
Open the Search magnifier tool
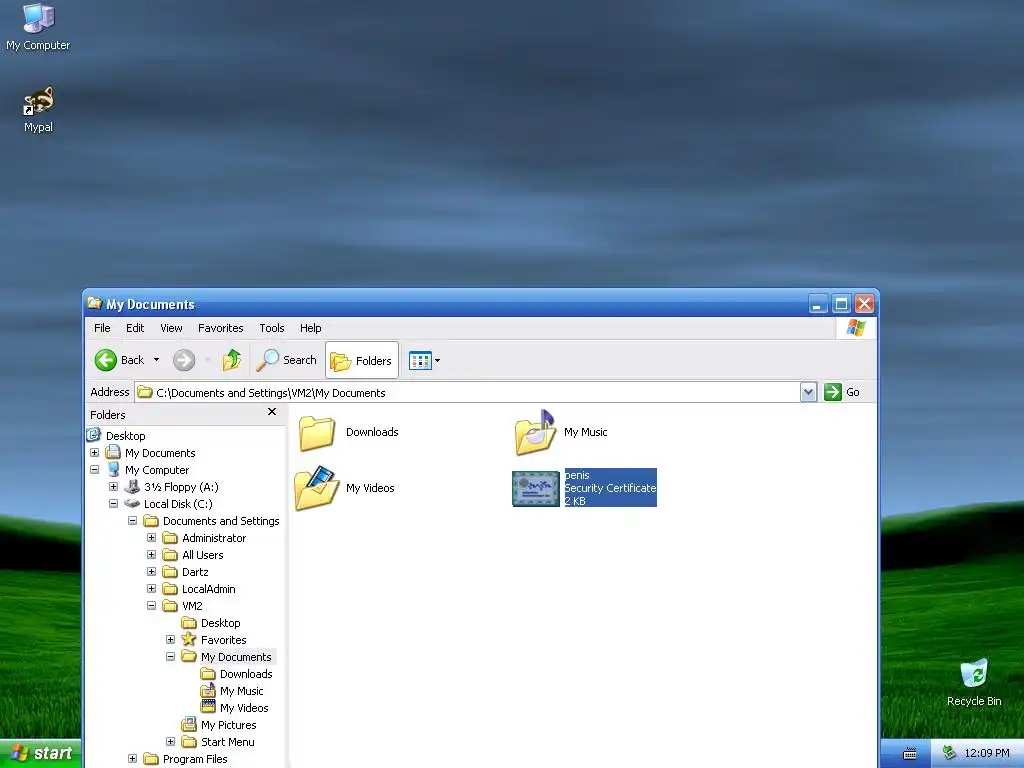(287, 360)
